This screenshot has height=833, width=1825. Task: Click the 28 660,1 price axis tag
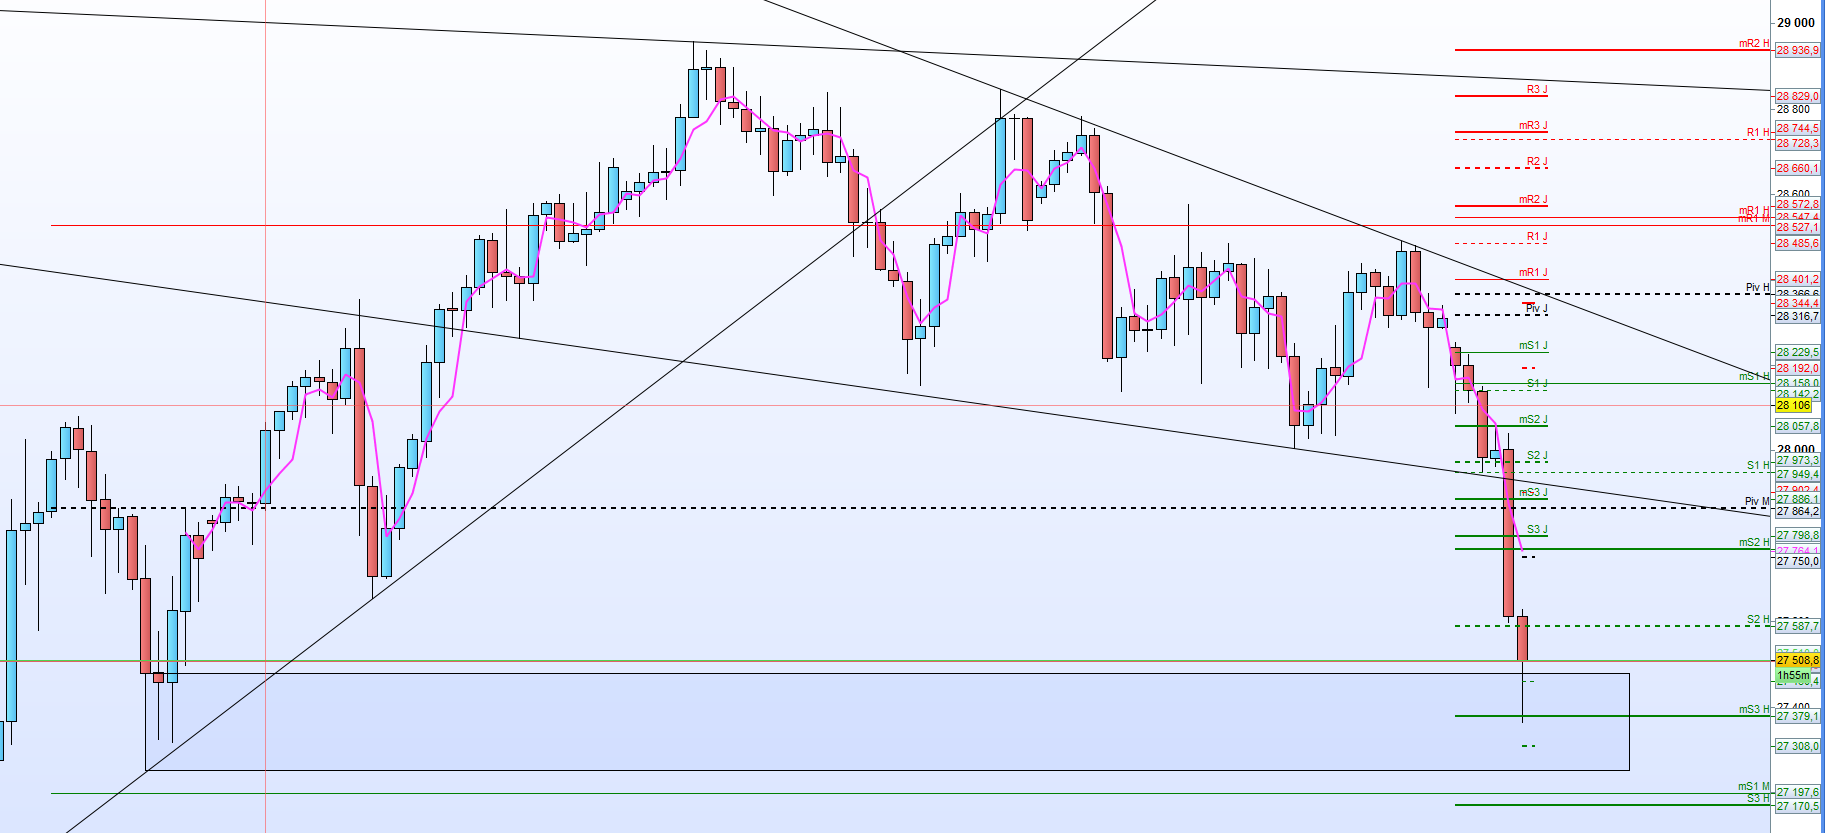[1797, 168]
